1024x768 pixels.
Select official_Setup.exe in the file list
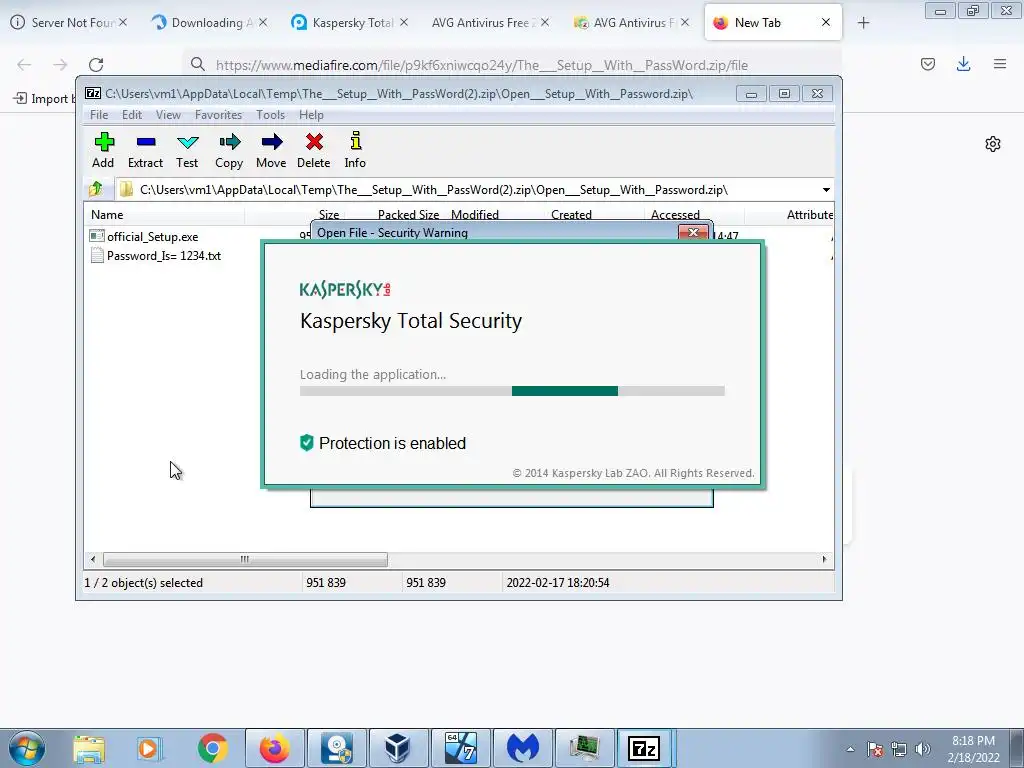pyautogui.click(x=152, y=236)
